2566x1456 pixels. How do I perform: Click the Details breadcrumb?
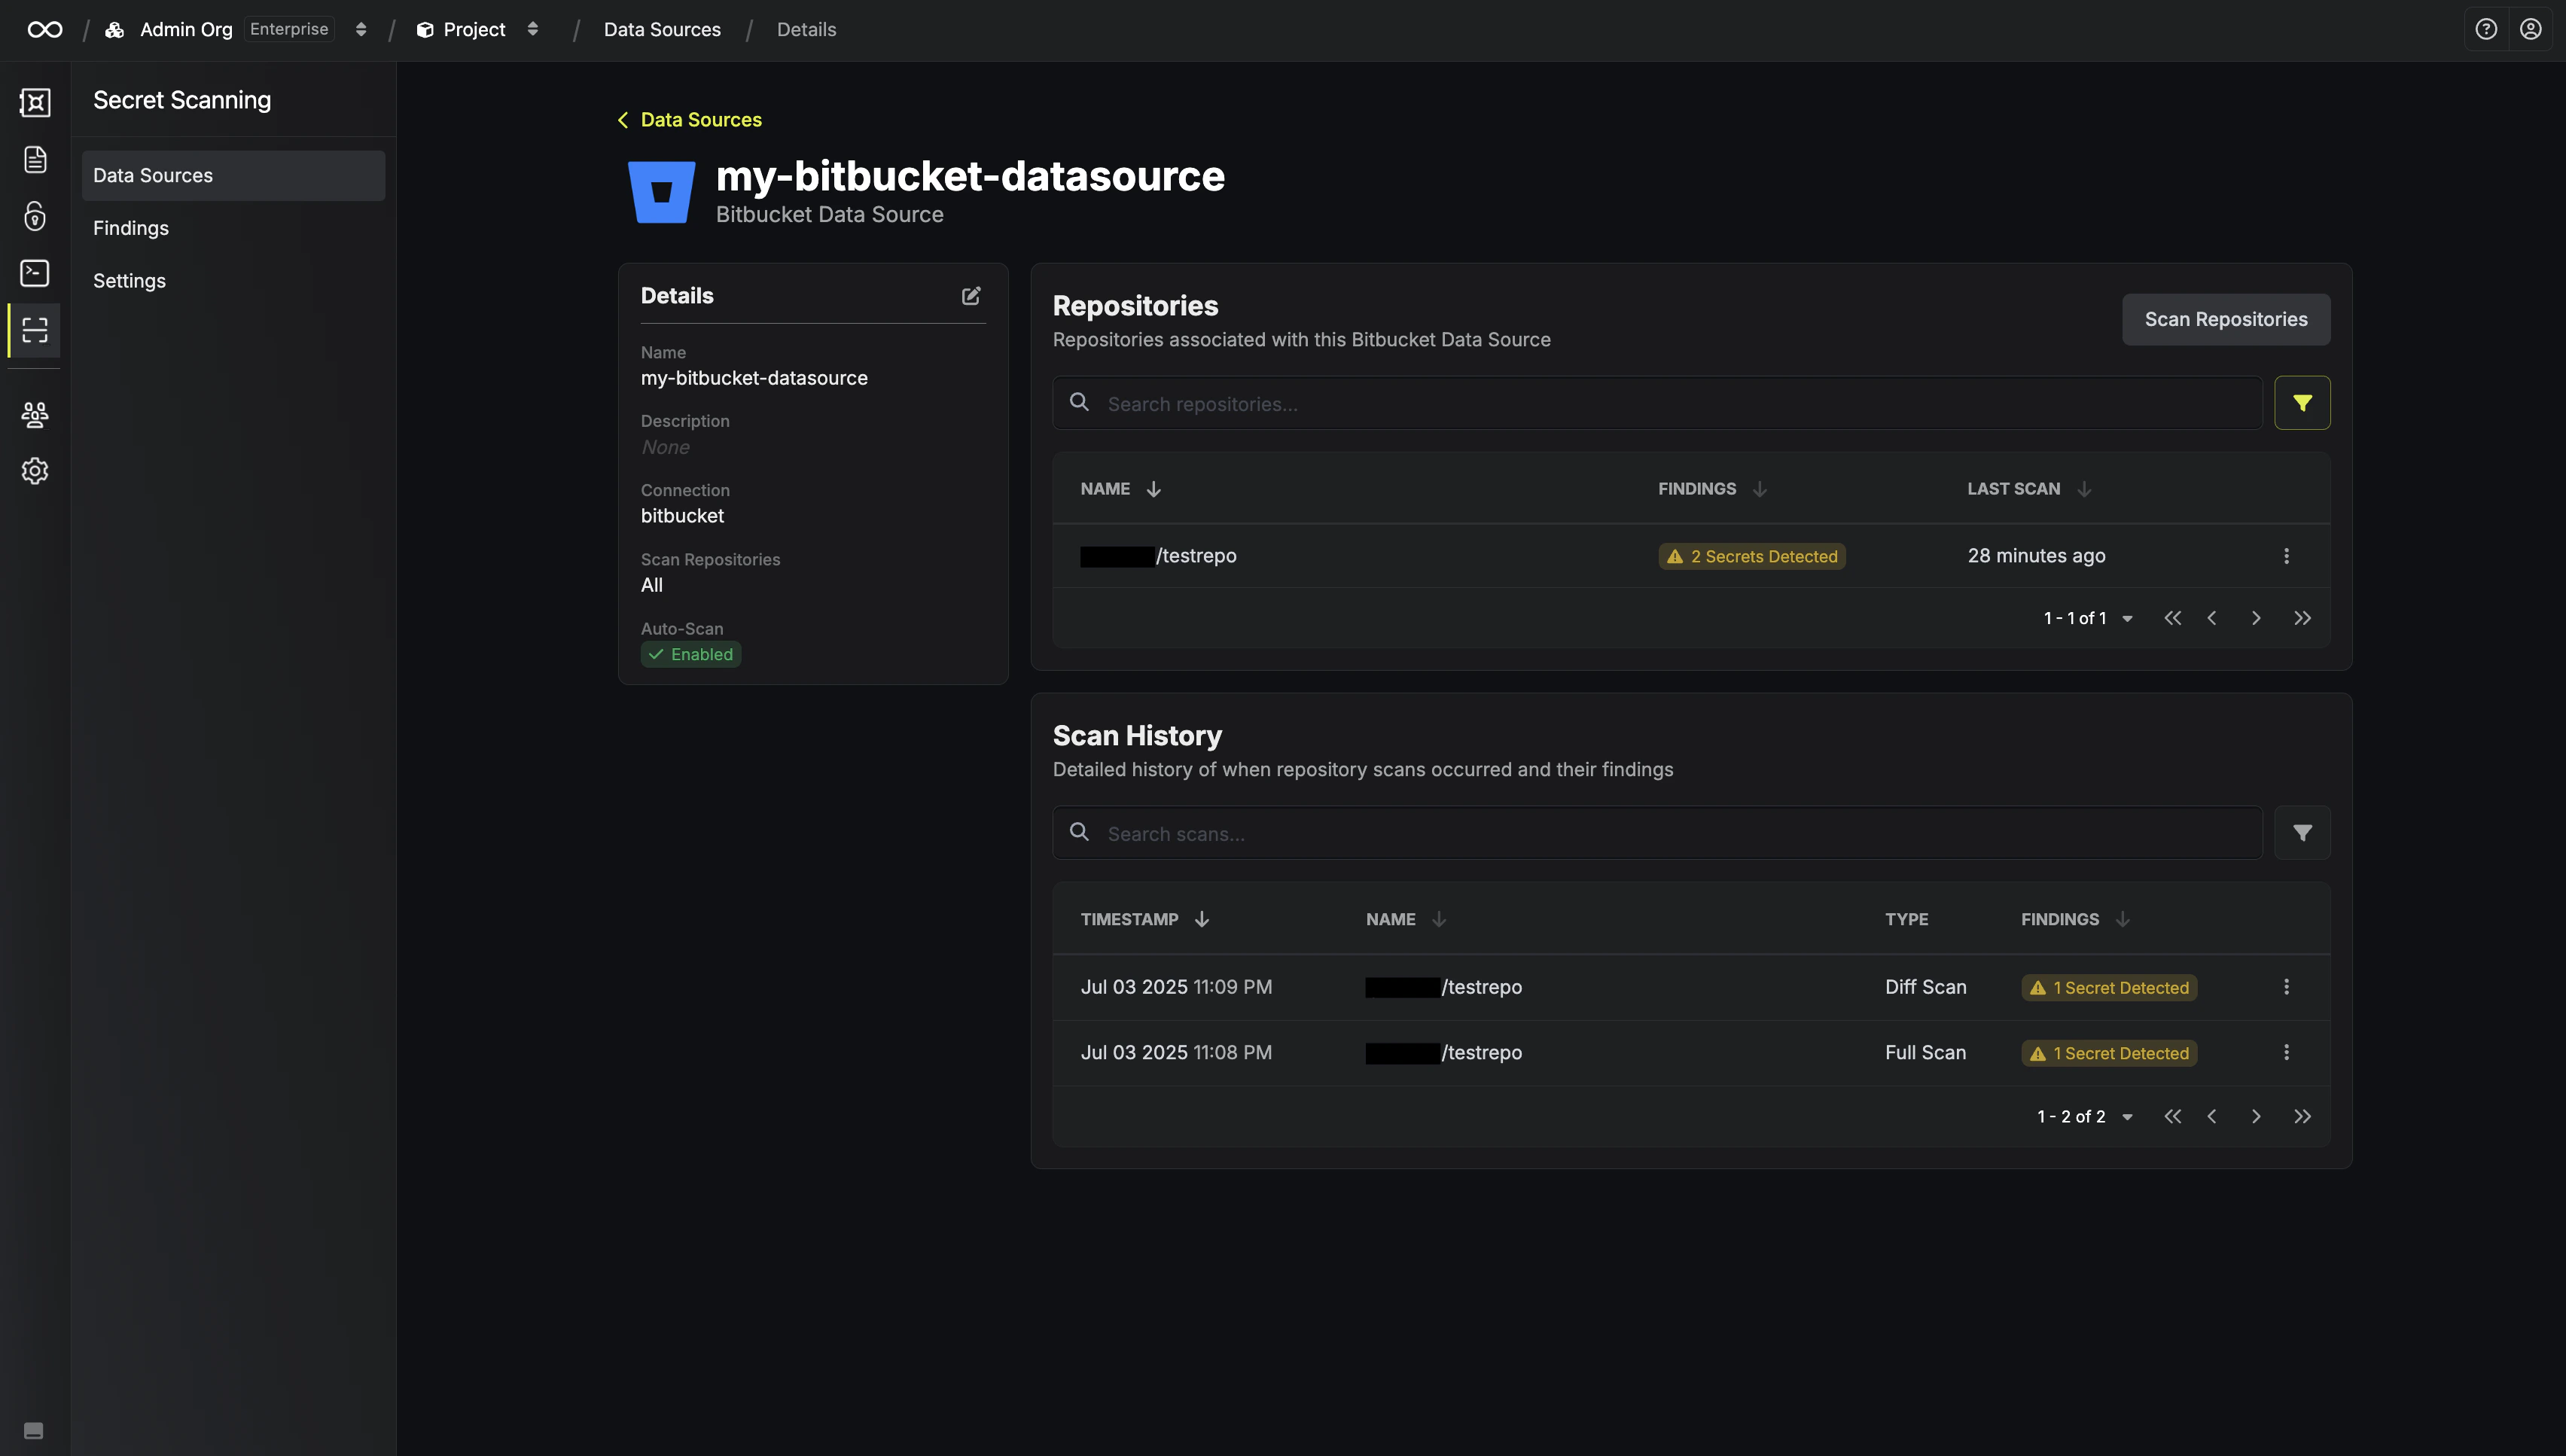point(806,29)
